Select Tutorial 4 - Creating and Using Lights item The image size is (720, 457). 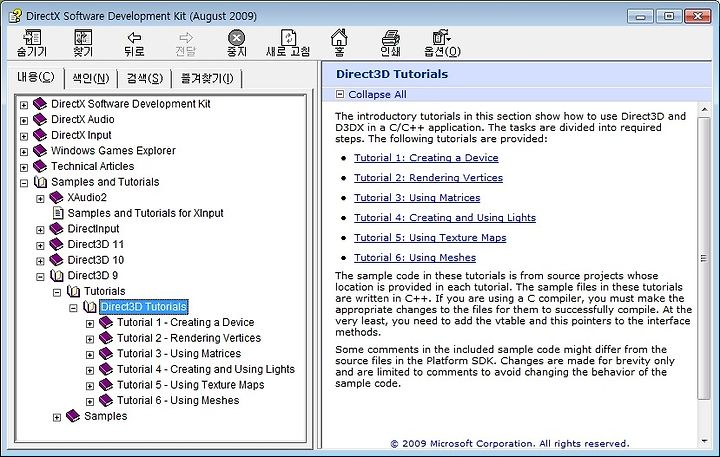[206, 369]
